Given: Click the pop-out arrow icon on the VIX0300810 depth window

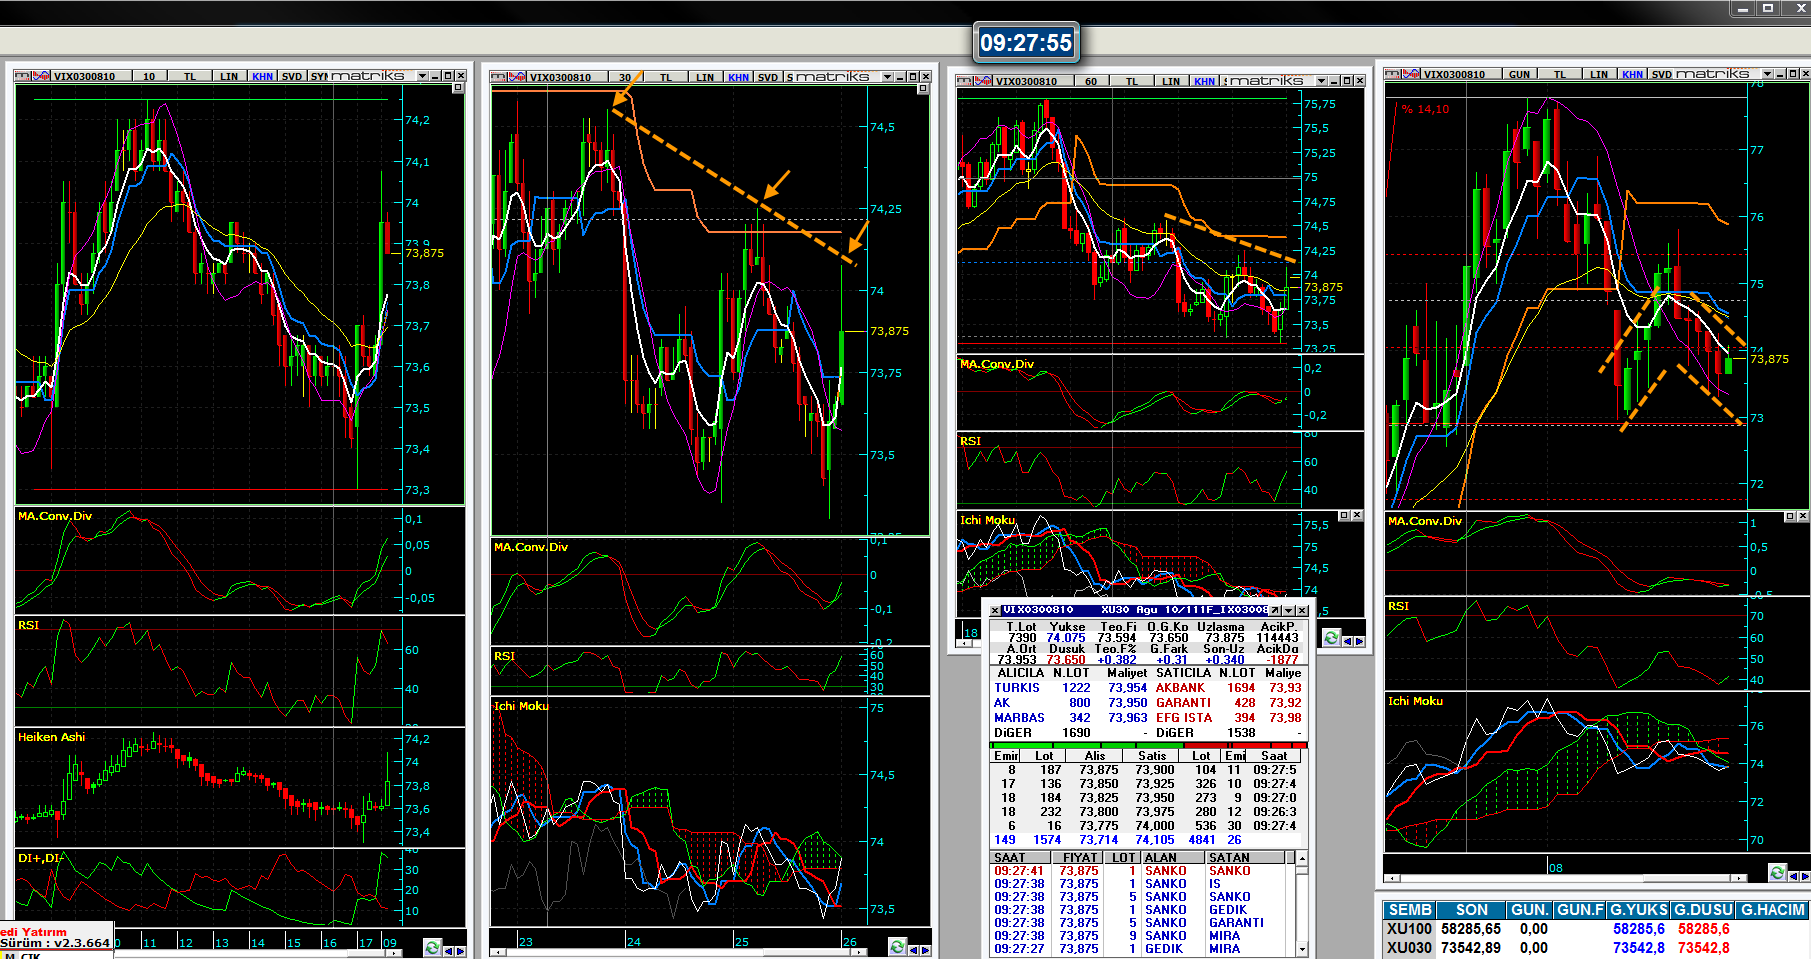Looking at the screenshot, I should 1275,610.
